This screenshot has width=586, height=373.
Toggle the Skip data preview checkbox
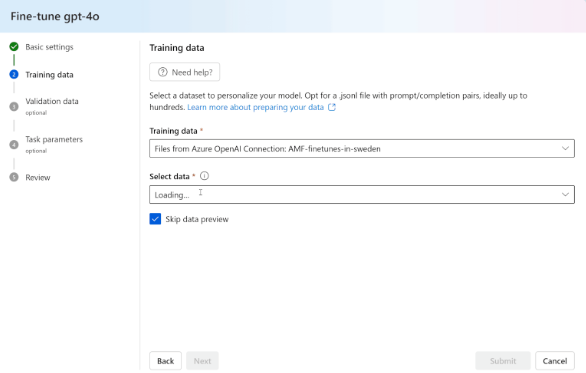point(155,219)
